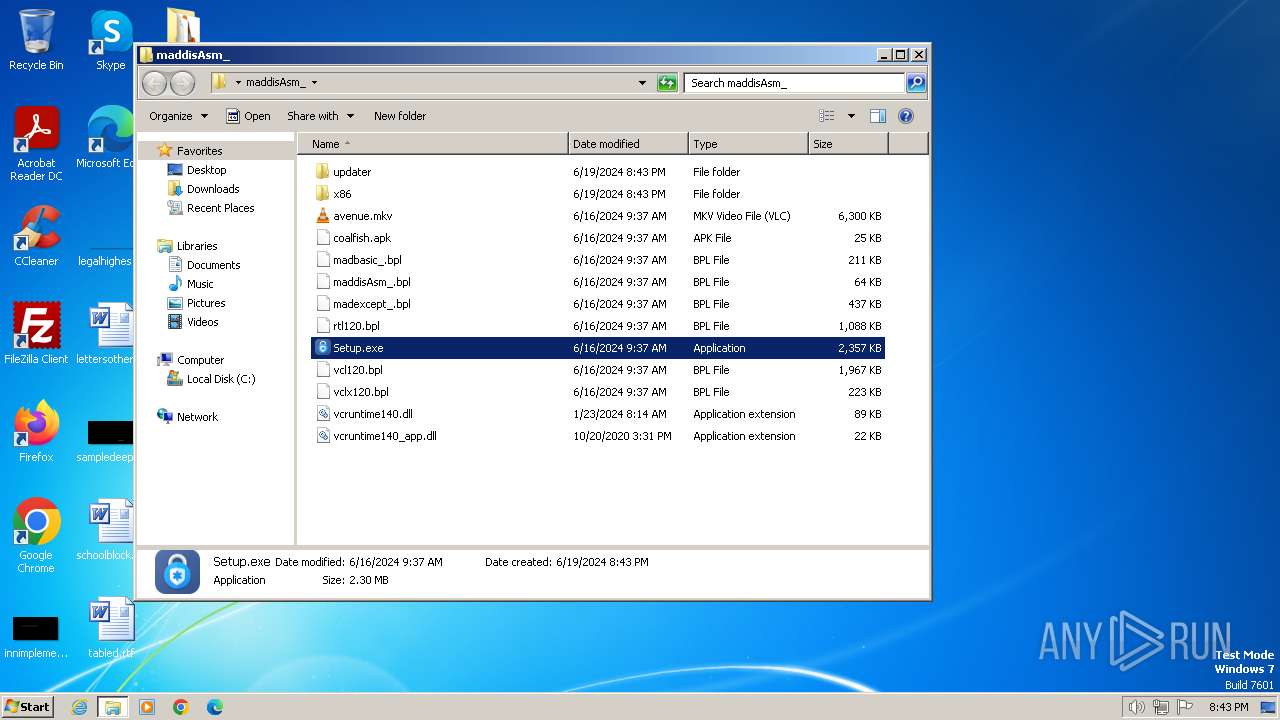Change your view icon in toolbar
Image resolution: width=1280 pixels, height=720 pixels.
(826, 116)
